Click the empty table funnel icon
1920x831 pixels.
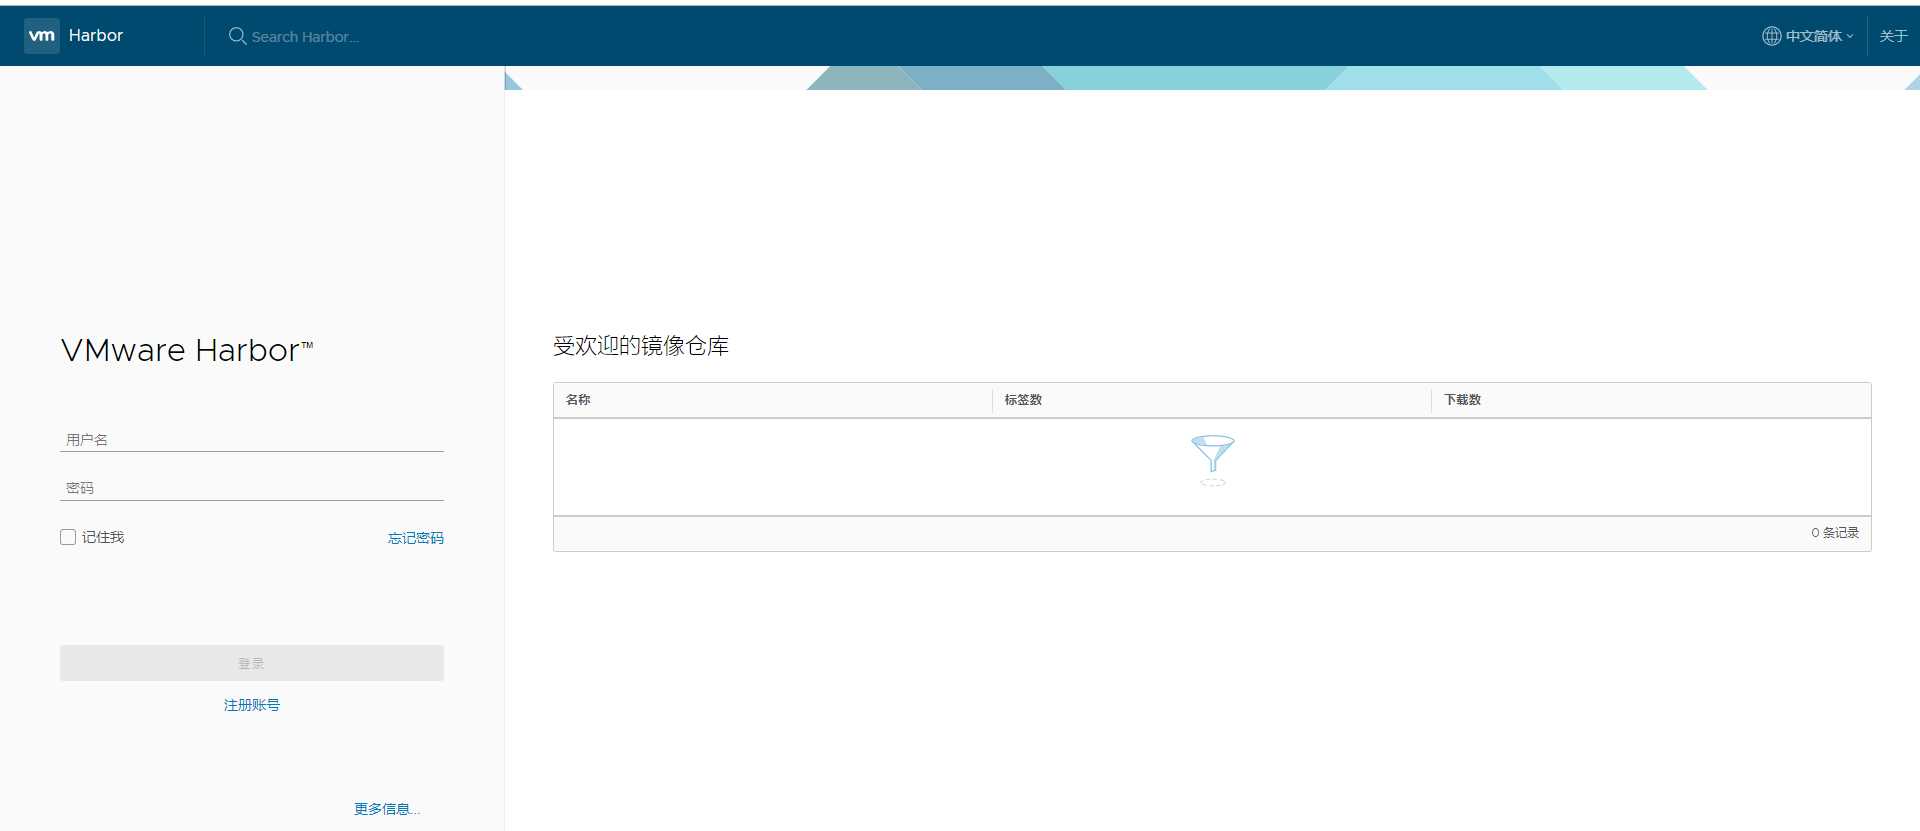(1213, 460)
